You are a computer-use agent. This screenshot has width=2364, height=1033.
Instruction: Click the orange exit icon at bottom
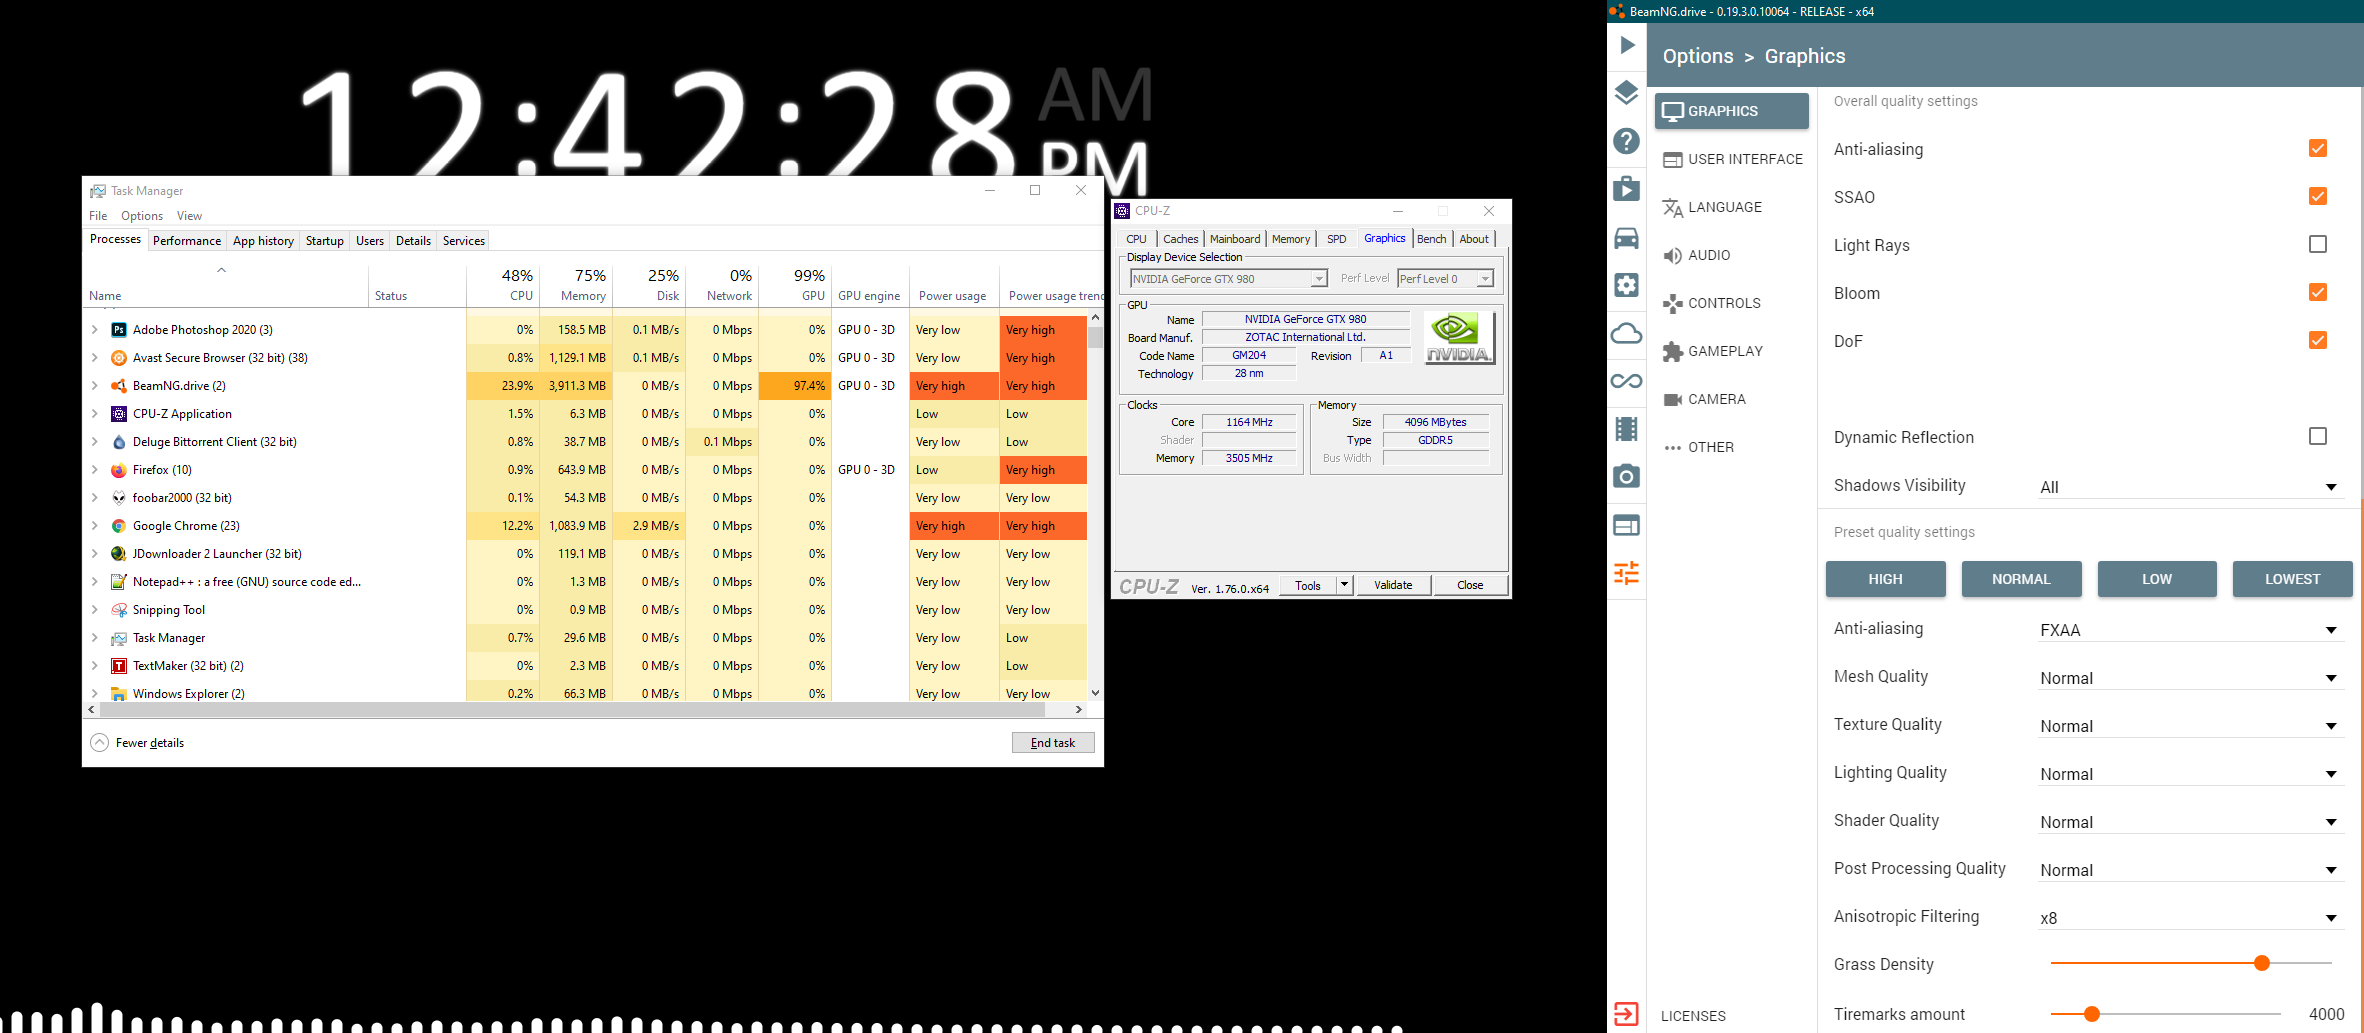pyautogui.click(x=1627, y=1014)
